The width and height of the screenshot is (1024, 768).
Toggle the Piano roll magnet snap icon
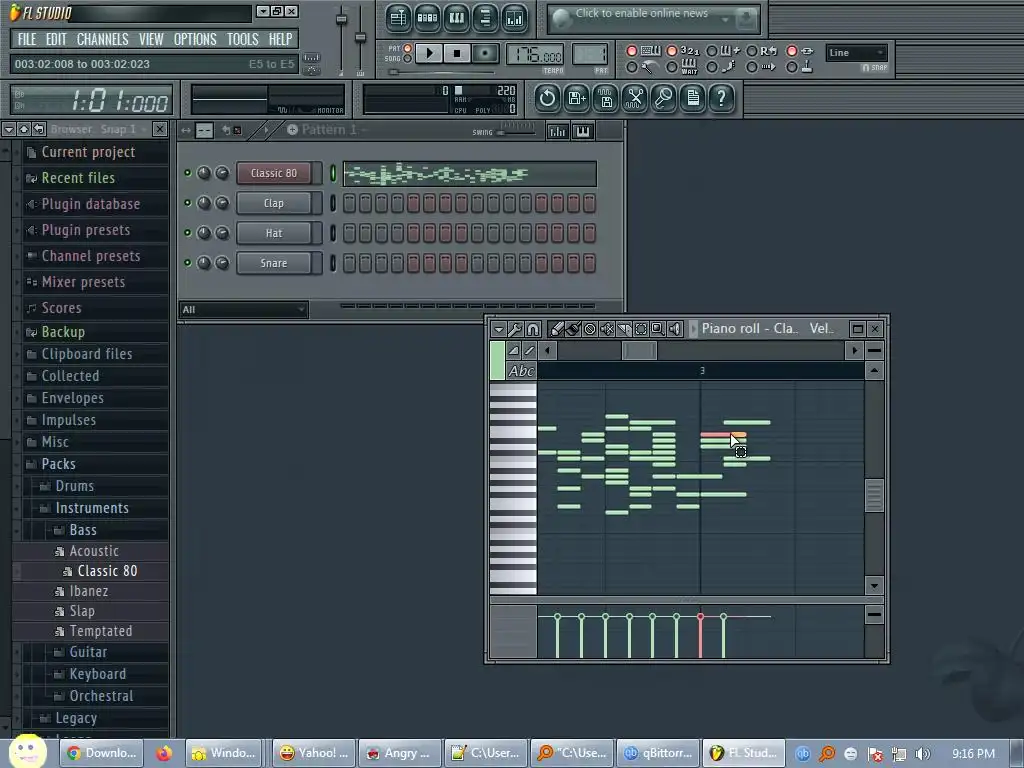(532, 329)
